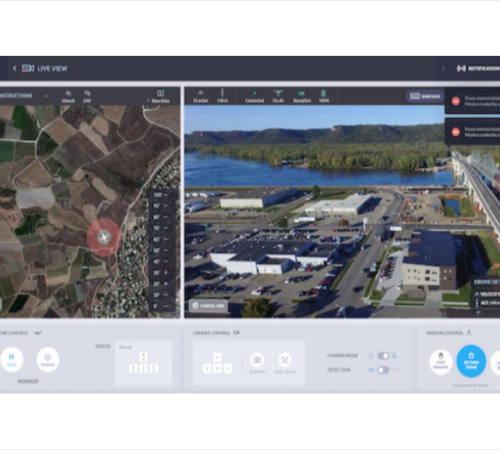The image size is (500, 450).
Task: Toggle the Detection switch
Action: [383, 370]
